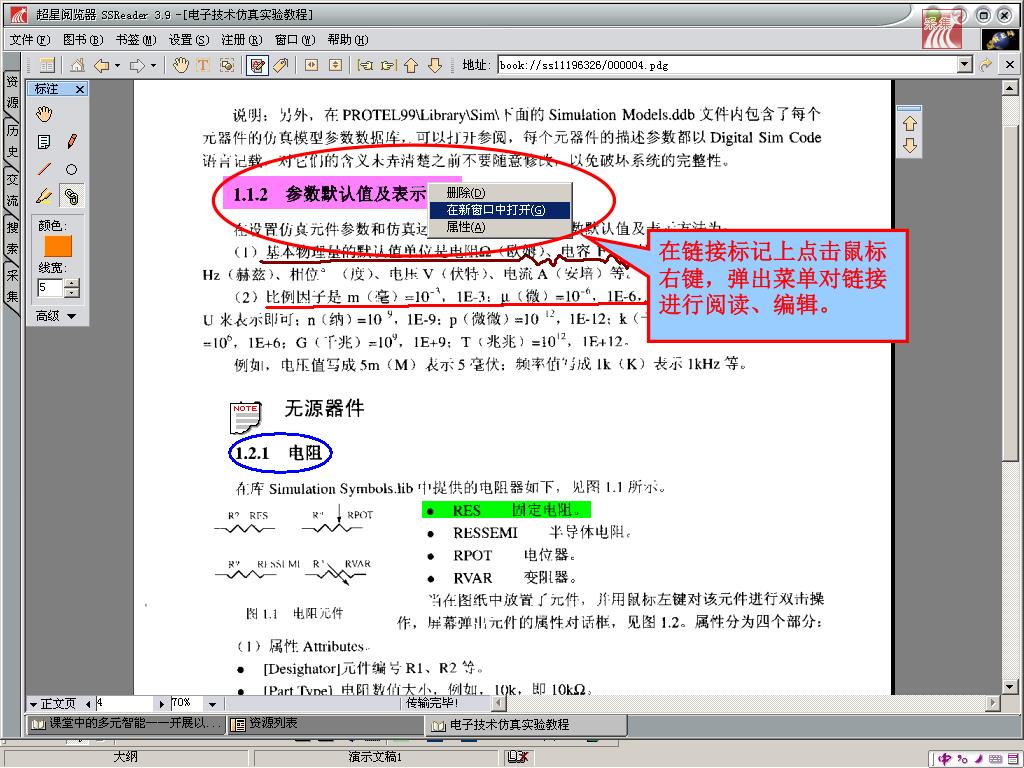Select the straight line drawing tool
The image size is (1024, 768).
pyautogui.click(x=44, y=169)
